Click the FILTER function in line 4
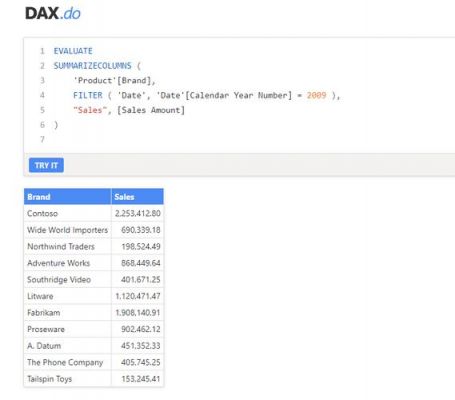Image resolution: width=455 pixels, height=400 pixels. click(88, 95)
